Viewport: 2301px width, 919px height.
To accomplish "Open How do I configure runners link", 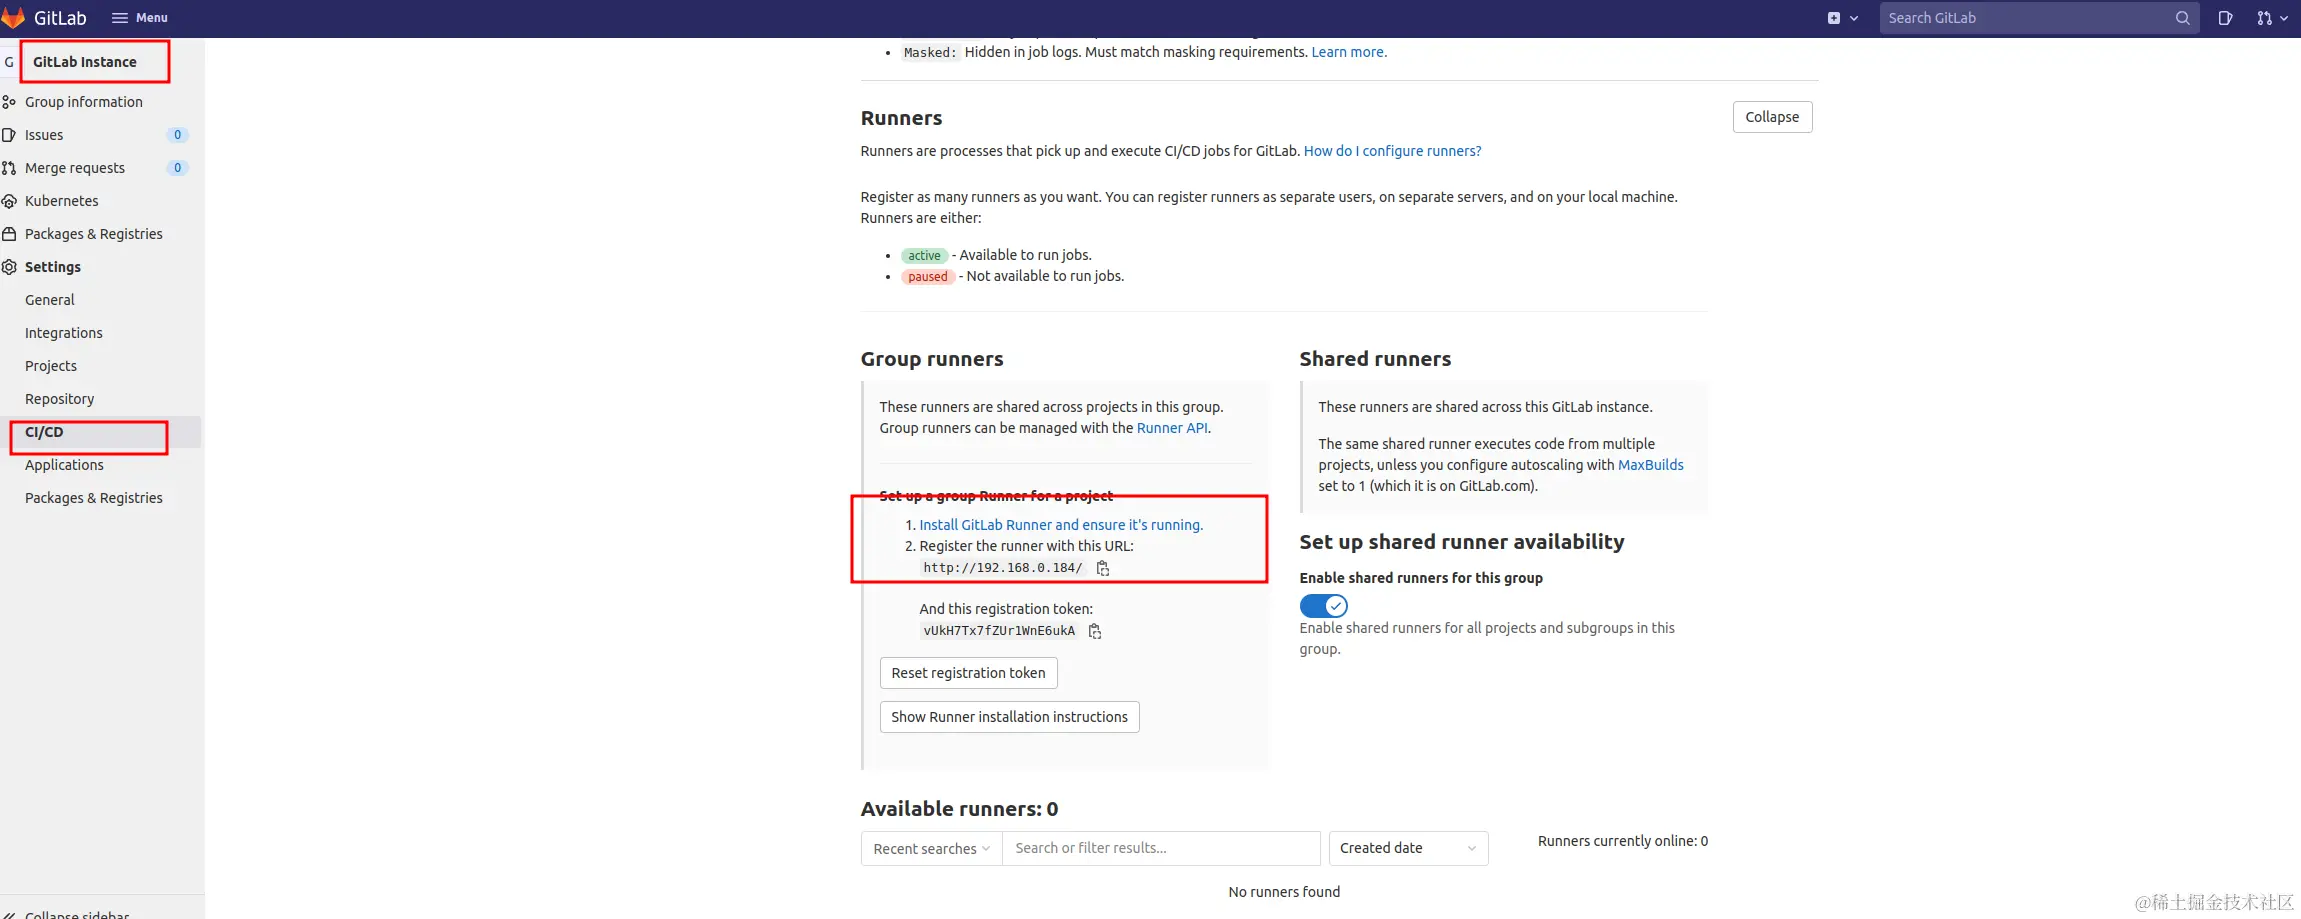I will [x=1392, y=151].
